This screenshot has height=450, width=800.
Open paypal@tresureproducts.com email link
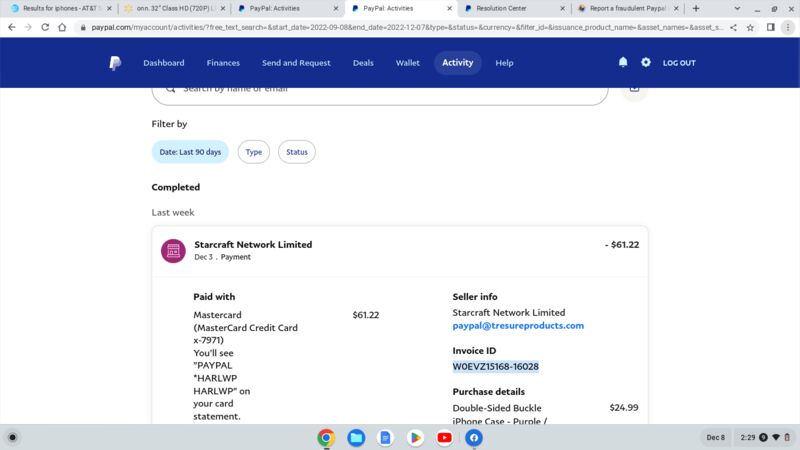518,326
